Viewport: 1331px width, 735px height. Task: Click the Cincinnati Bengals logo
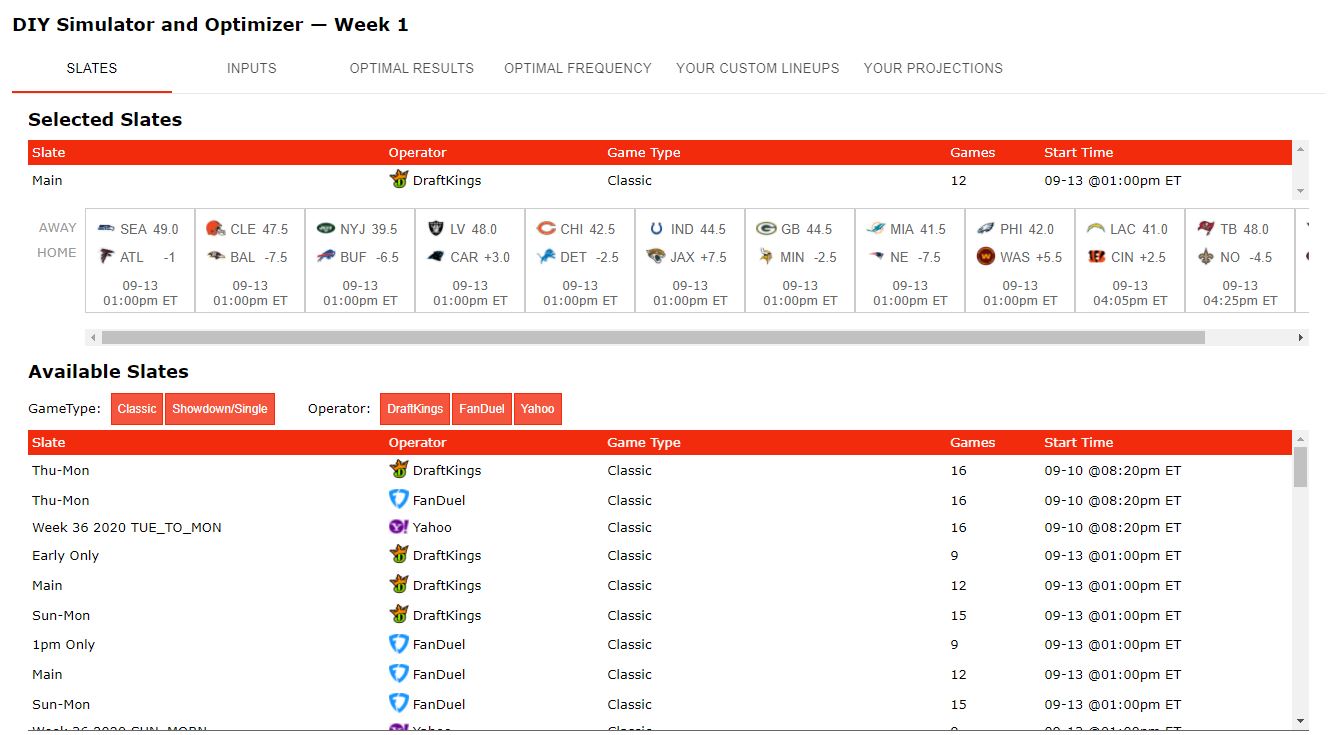[x=1096, y=257]
